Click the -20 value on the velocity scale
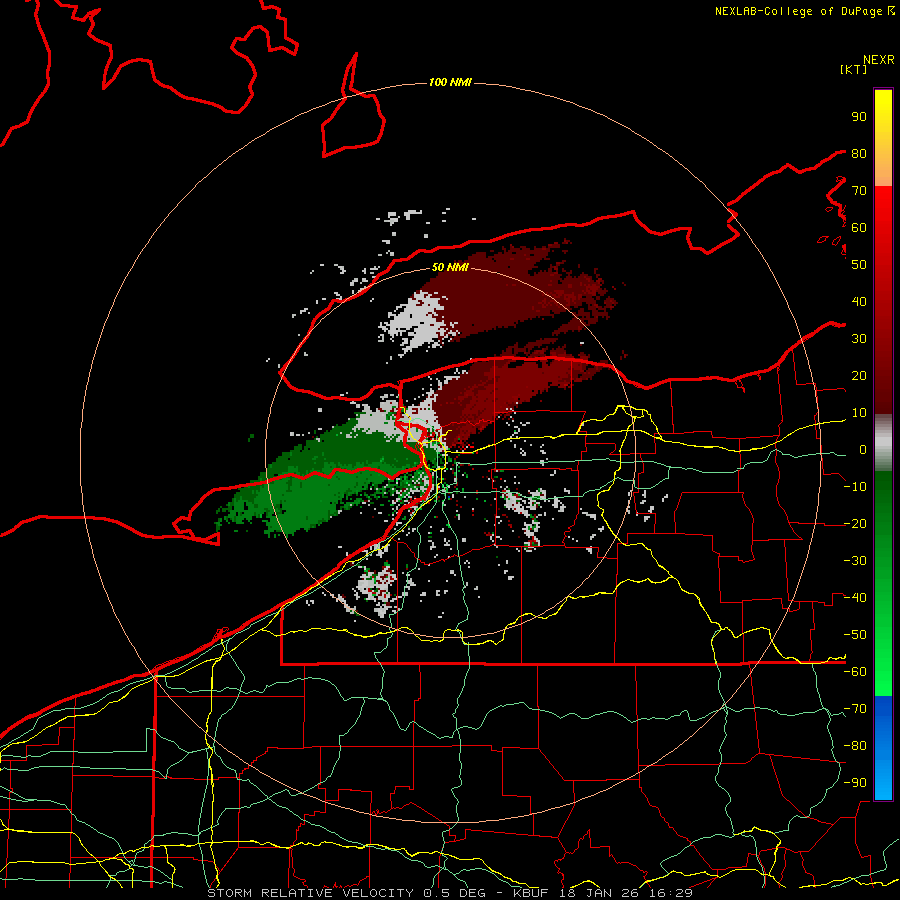 855,524
